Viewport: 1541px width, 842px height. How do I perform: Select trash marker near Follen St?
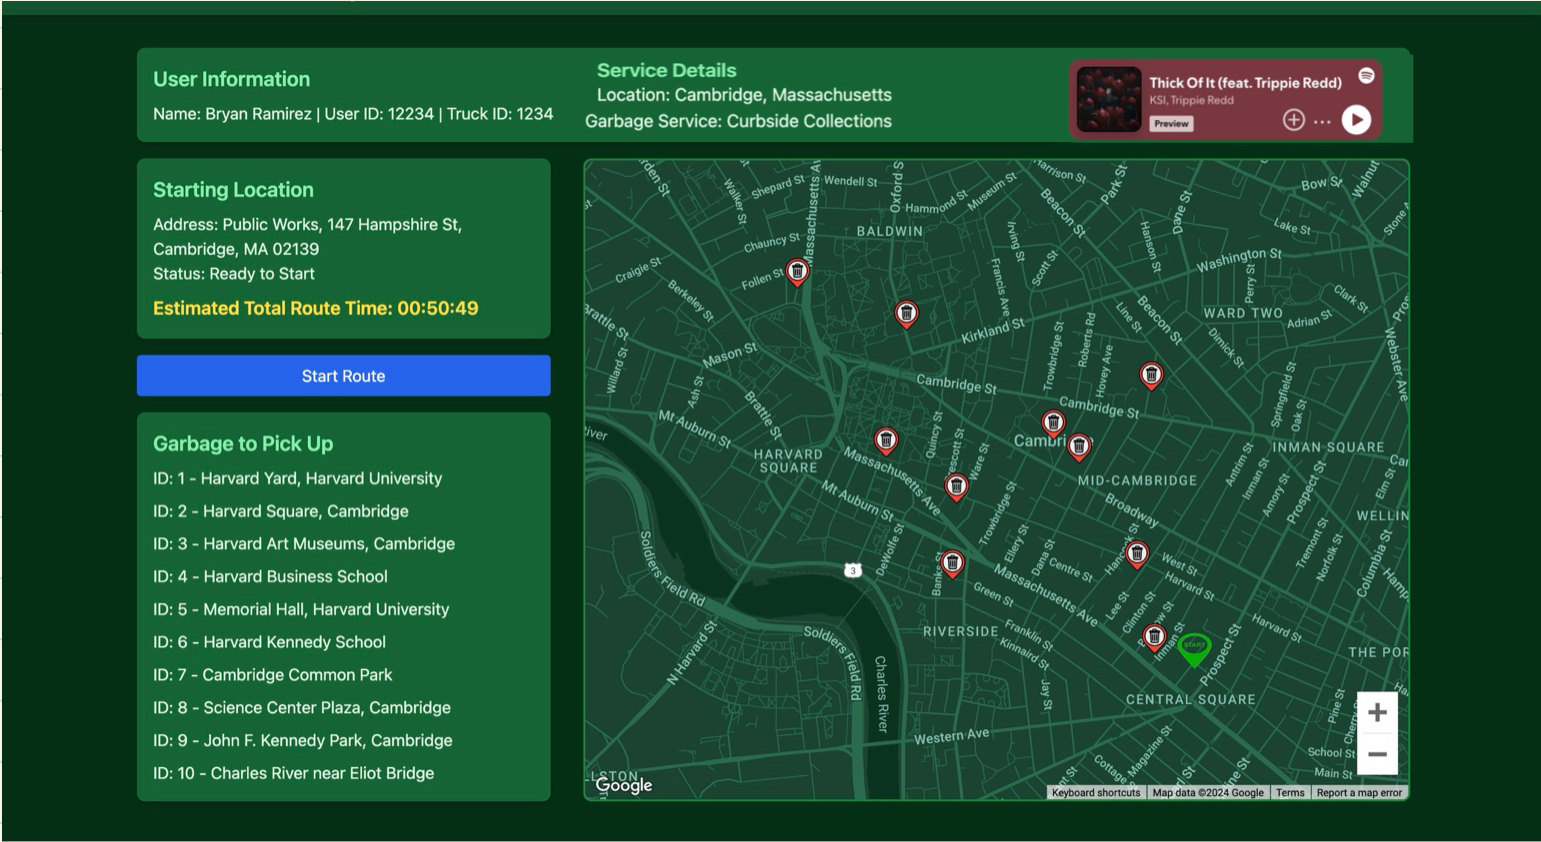click(x=797, y=271)
